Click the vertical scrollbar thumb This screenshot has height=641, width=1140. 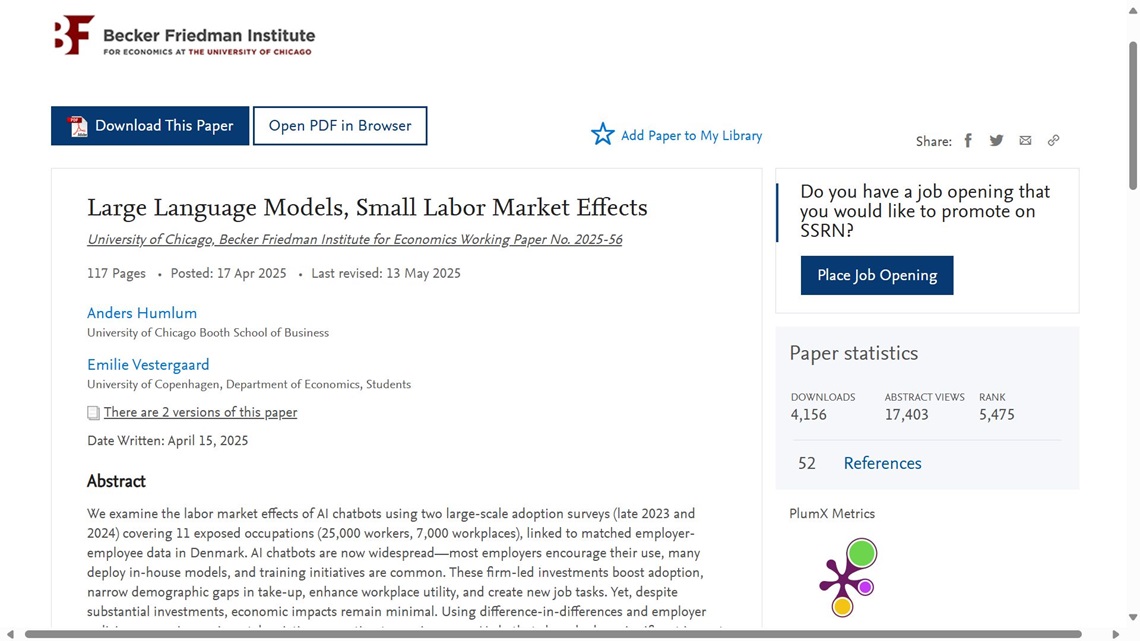pos(1133,116)
